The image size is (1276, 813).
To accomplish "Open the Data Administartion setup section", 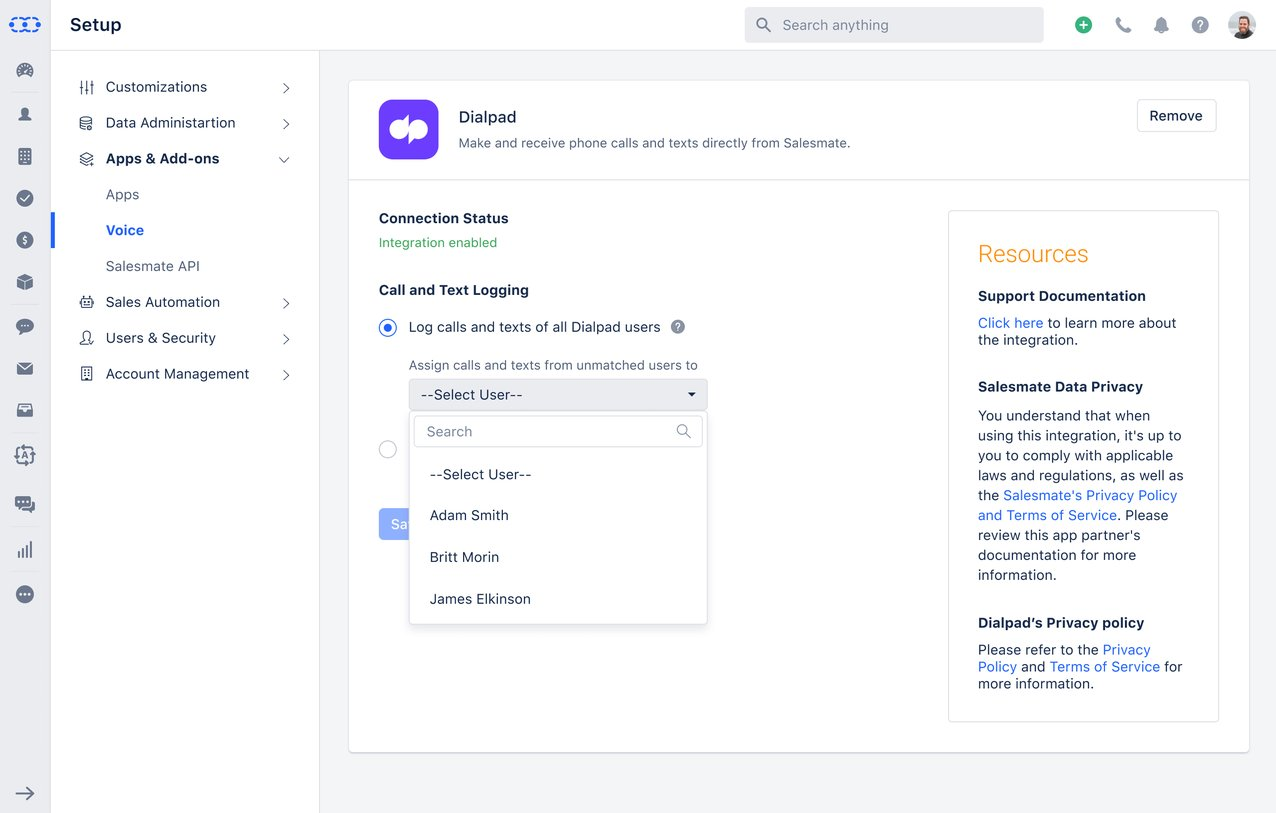I will pyautogui.click(x=171, y=123).
